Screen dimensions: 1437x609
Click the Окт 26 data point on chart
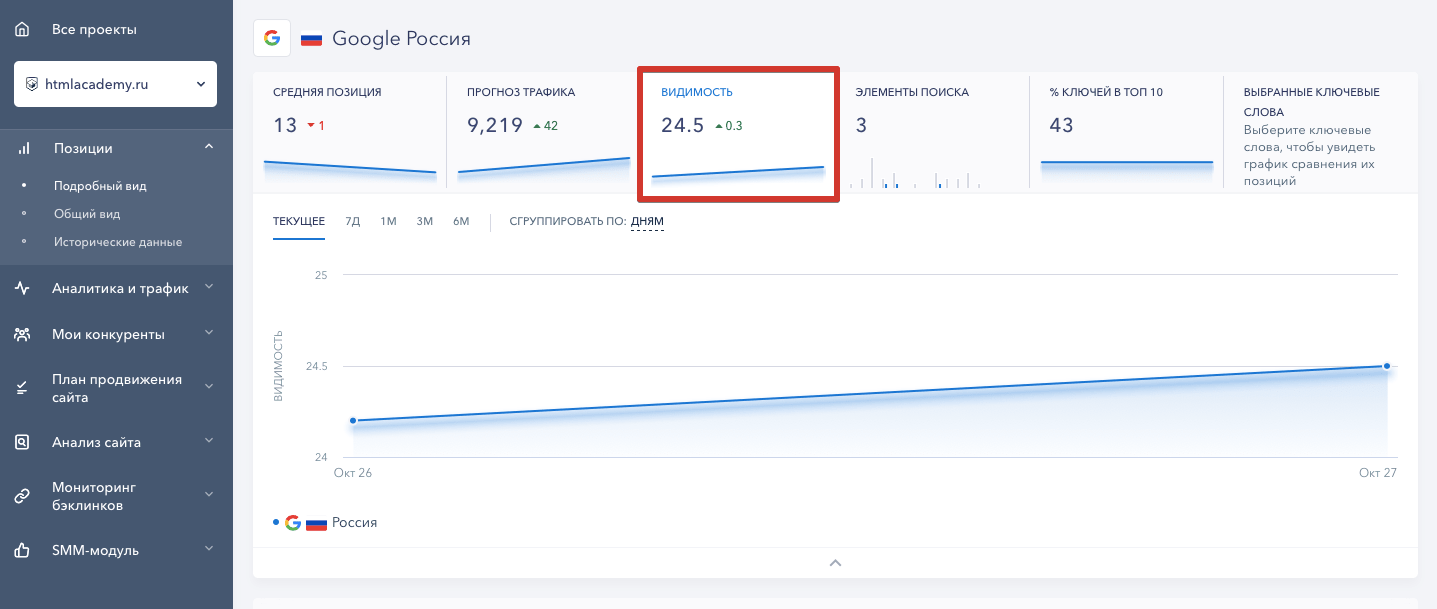[354, 421]
